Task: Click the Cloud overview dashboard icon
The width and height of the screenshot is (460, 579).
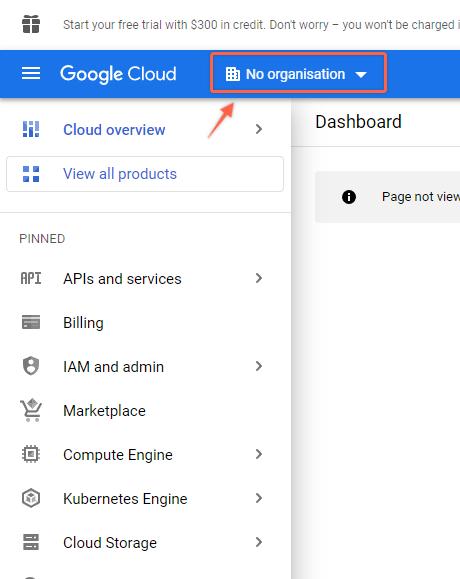Action: pos(31,129)
